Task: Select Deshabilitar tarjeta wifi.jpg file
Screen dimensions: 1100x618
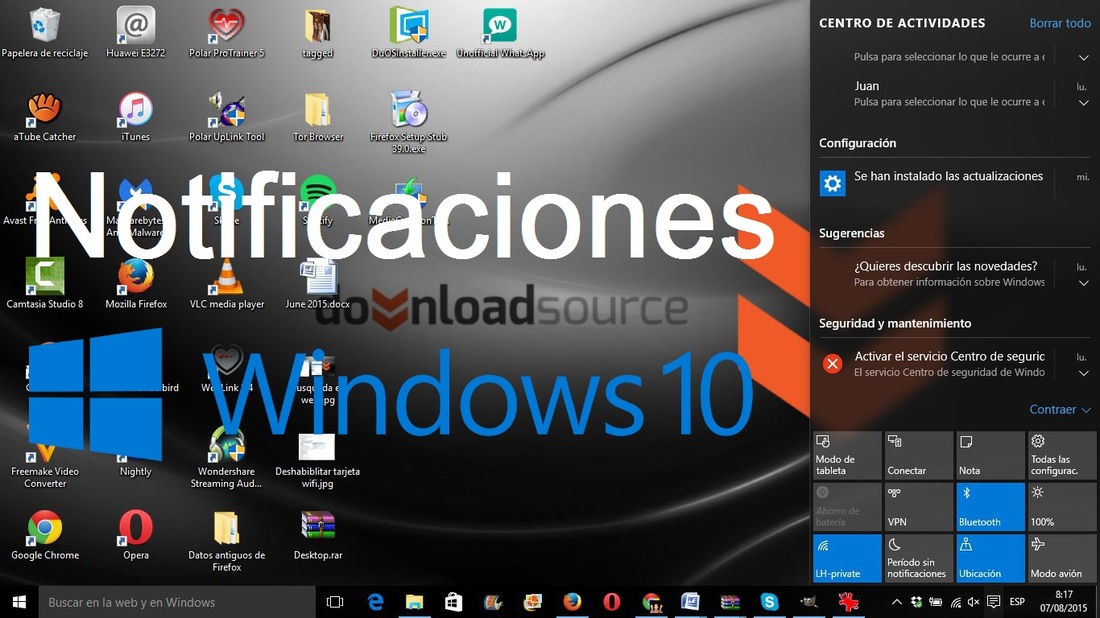Action: click(x=318, y=460)
